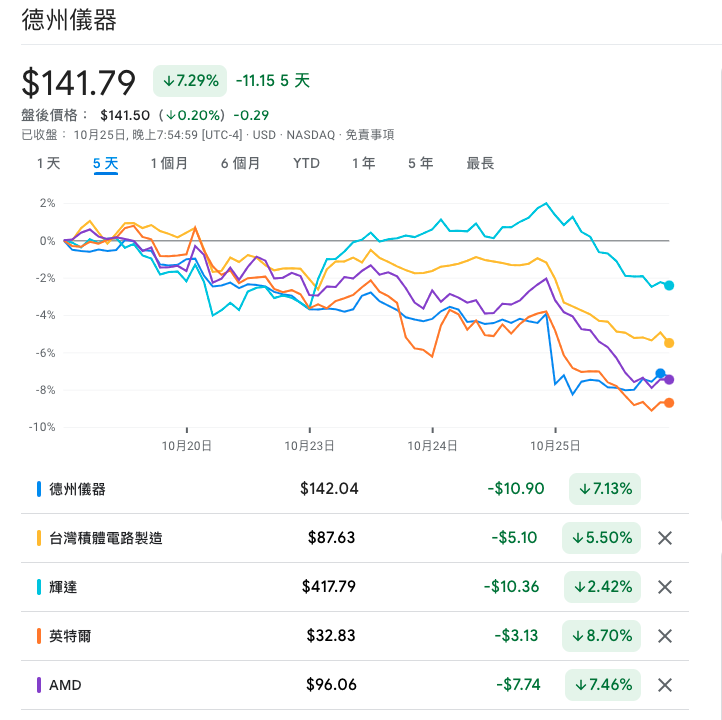The height and width of the screenshot is (720, 722).
Task: Click the -11.15 5 天 change text
Action: (x=273, y=81)
